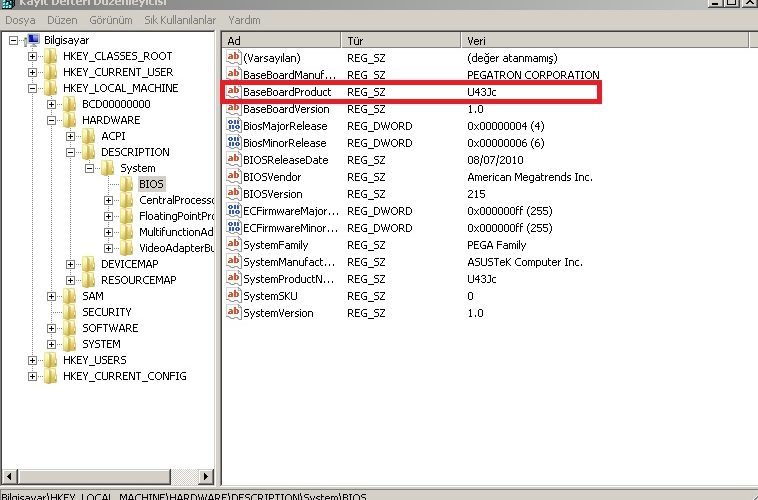Expand the HKEY_CLASSES_ROOT key
Viewport: 758px width, 500px height.
33,56
